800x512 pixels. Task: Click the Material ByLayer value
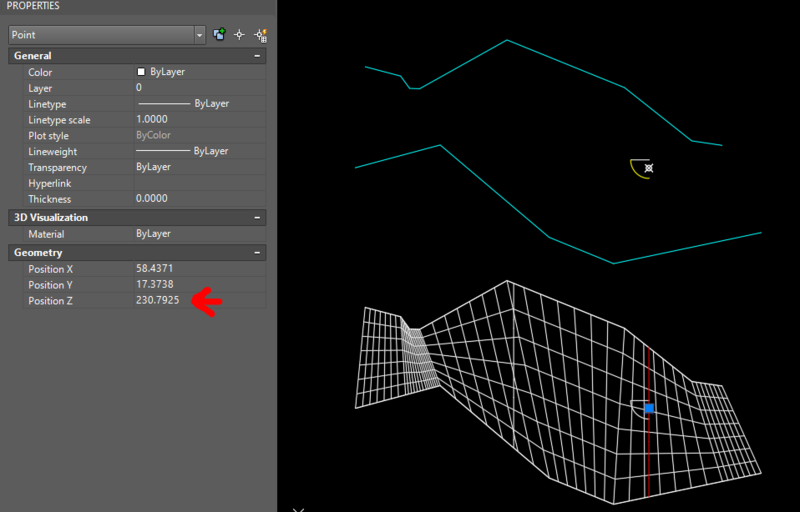[x=198, y=233]
